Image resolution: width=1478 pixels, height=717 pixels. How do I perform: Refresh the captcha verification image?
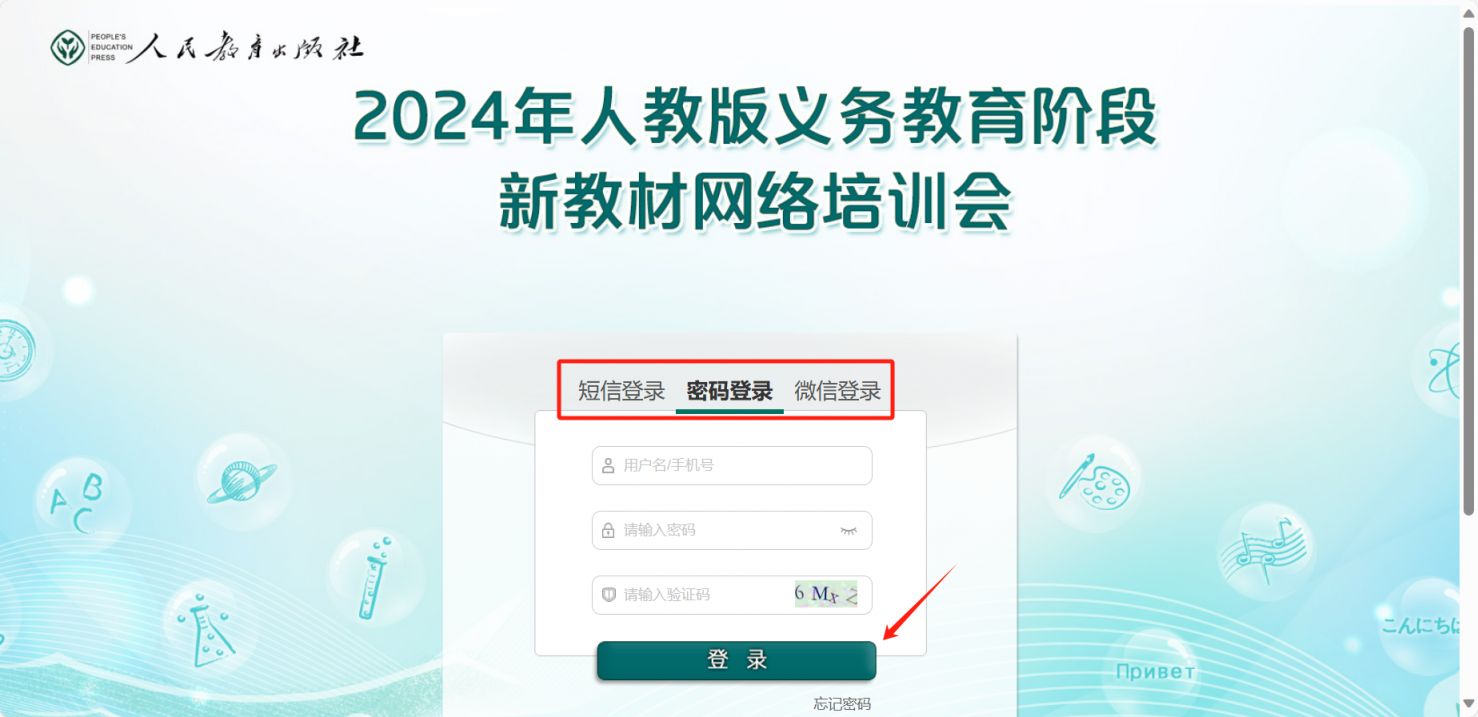click(x=826, y=594)
